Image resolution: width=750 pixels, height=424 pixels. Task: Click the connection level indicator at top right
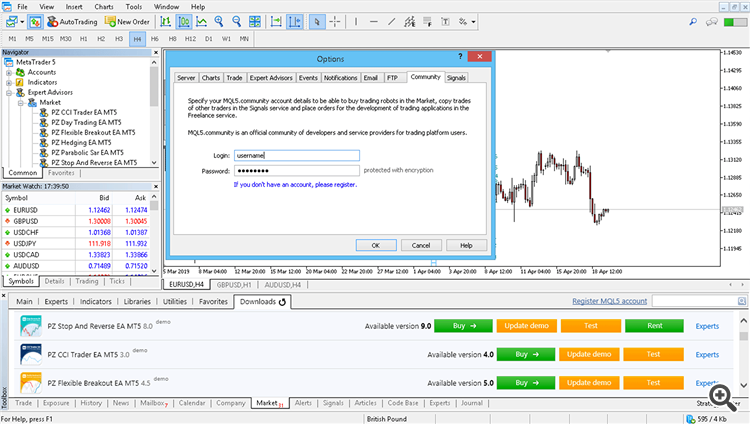pos(735,22)
